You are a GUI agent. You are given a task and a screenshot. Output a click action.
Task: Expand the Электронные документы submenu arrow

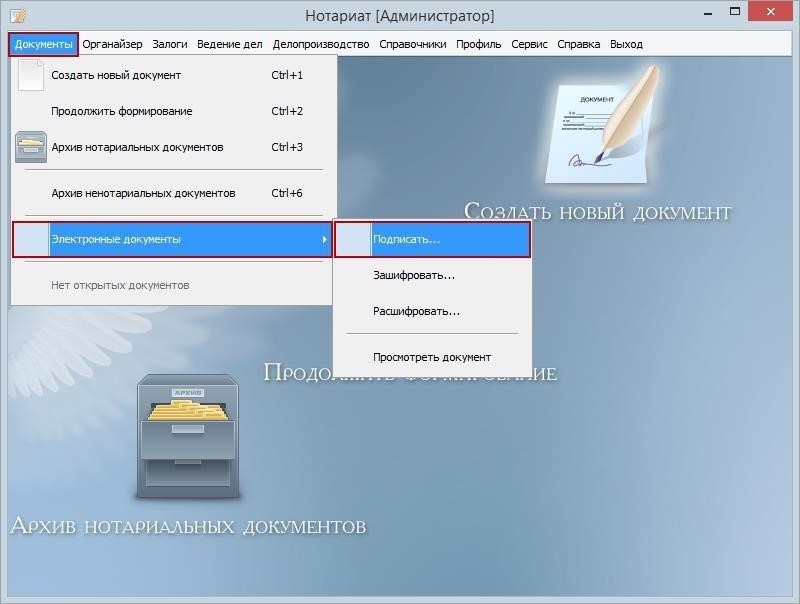tap(324, 240)
